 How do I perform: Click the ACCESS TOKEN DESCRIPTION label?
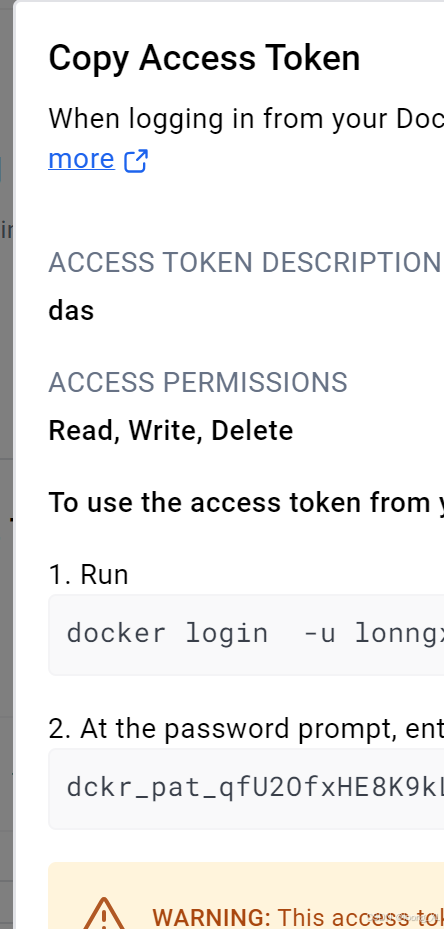click(245, 262)
